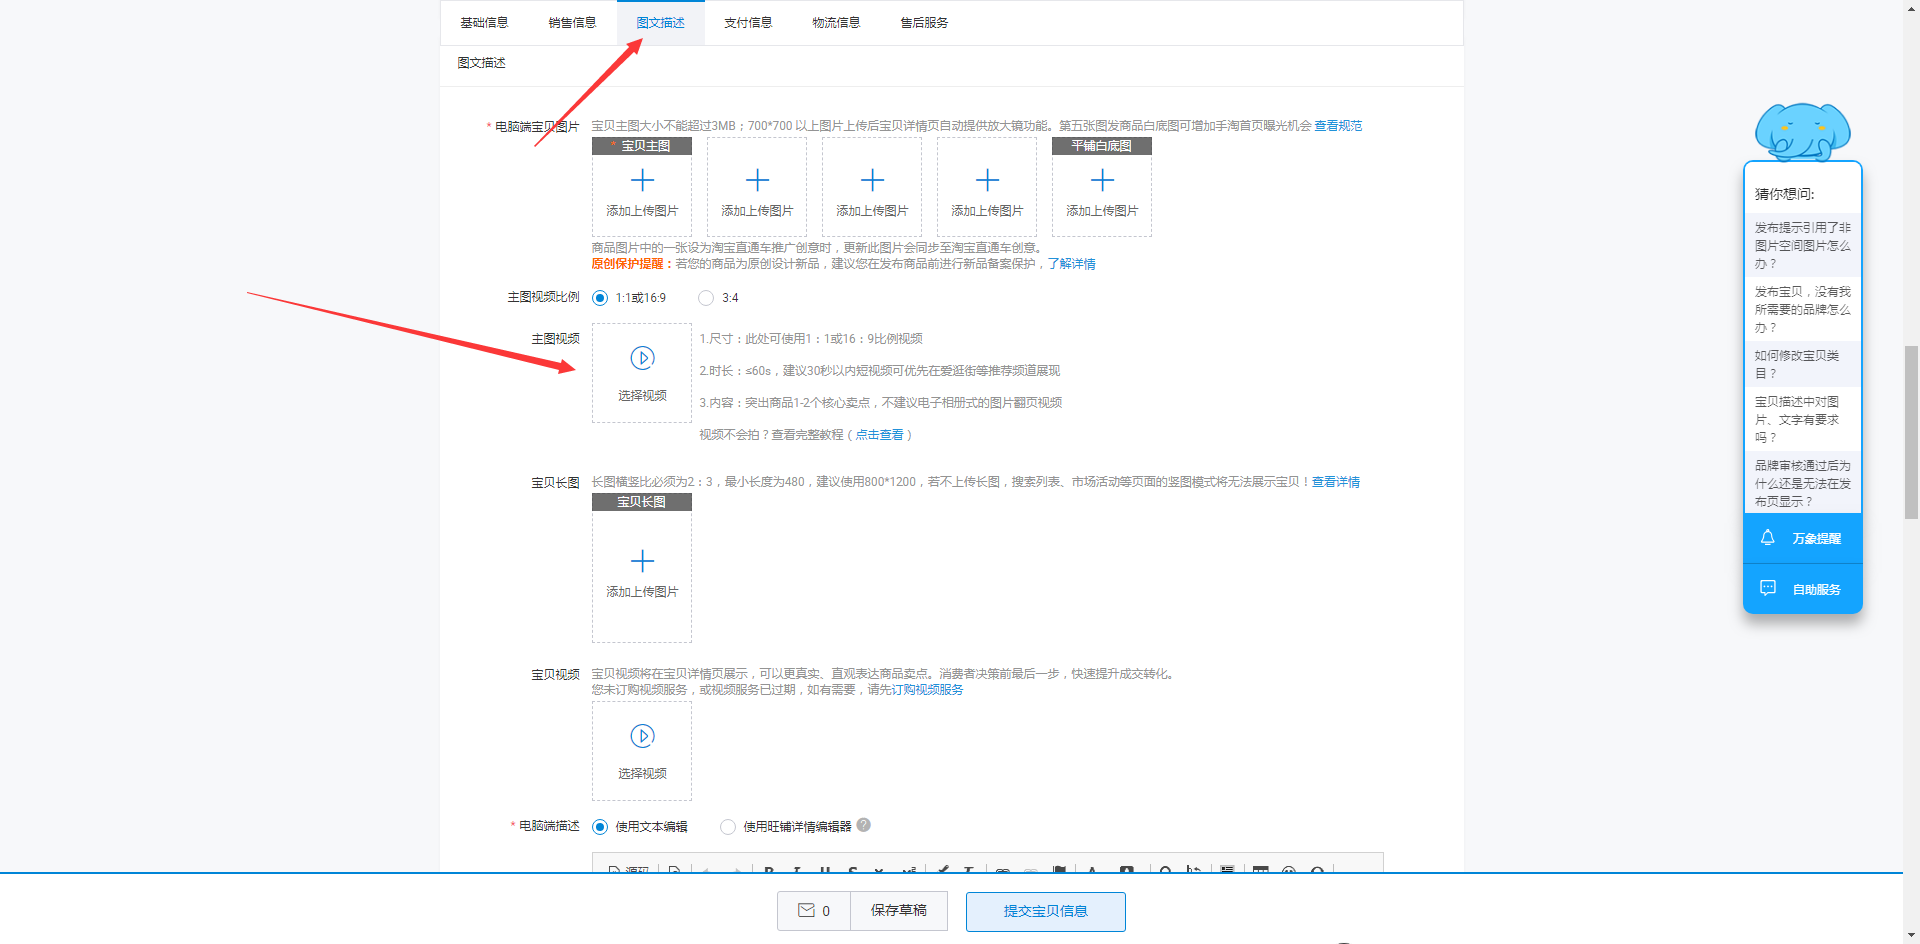The height and width of the screenshot is (944, 1920).
Task: Click the plus icon under 宝贝主图
Action: pyautogui.click(x=642, y=180)
